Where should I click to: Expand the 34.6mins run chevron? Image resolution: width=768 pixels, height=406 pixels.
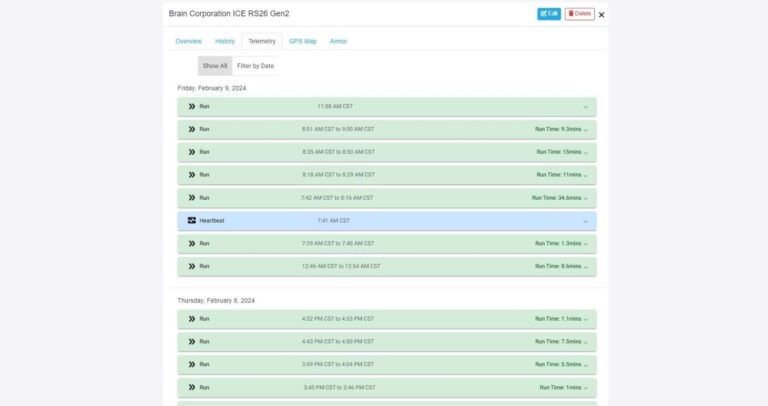pos(585,198)
